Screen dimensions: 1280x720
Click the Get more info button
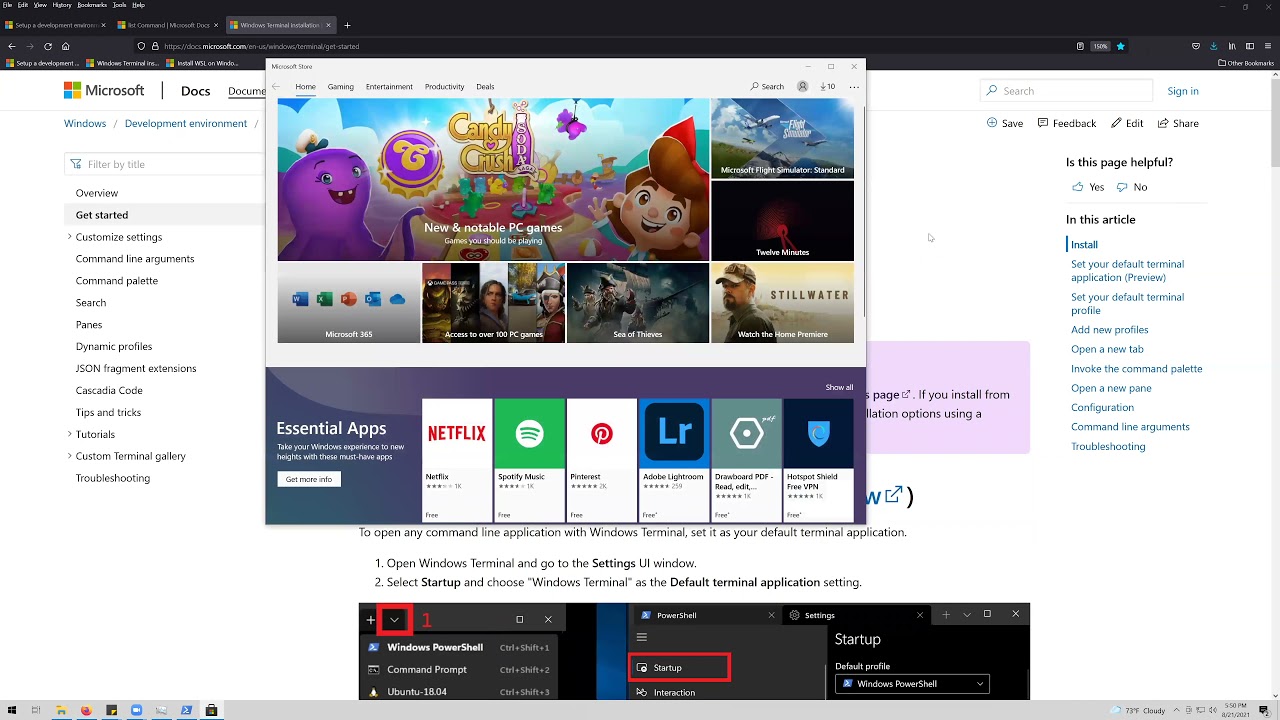[x=309, y=479]
